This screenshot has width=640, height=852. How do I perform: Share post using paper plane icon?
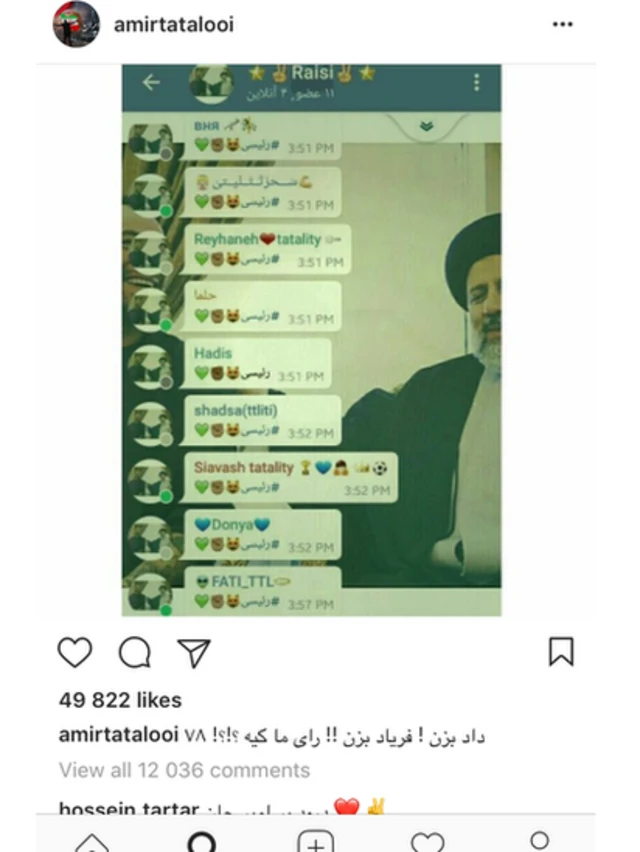(x=194, y=653)
